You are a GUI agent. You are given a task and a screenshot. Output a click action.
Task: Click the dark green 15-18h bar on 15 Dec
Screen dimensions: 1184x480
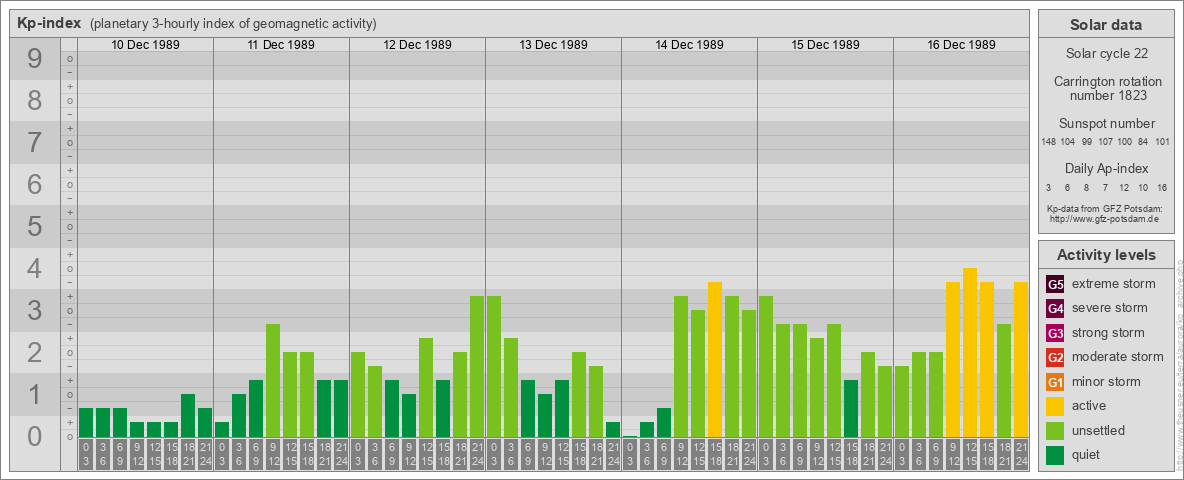coord(851,408)
